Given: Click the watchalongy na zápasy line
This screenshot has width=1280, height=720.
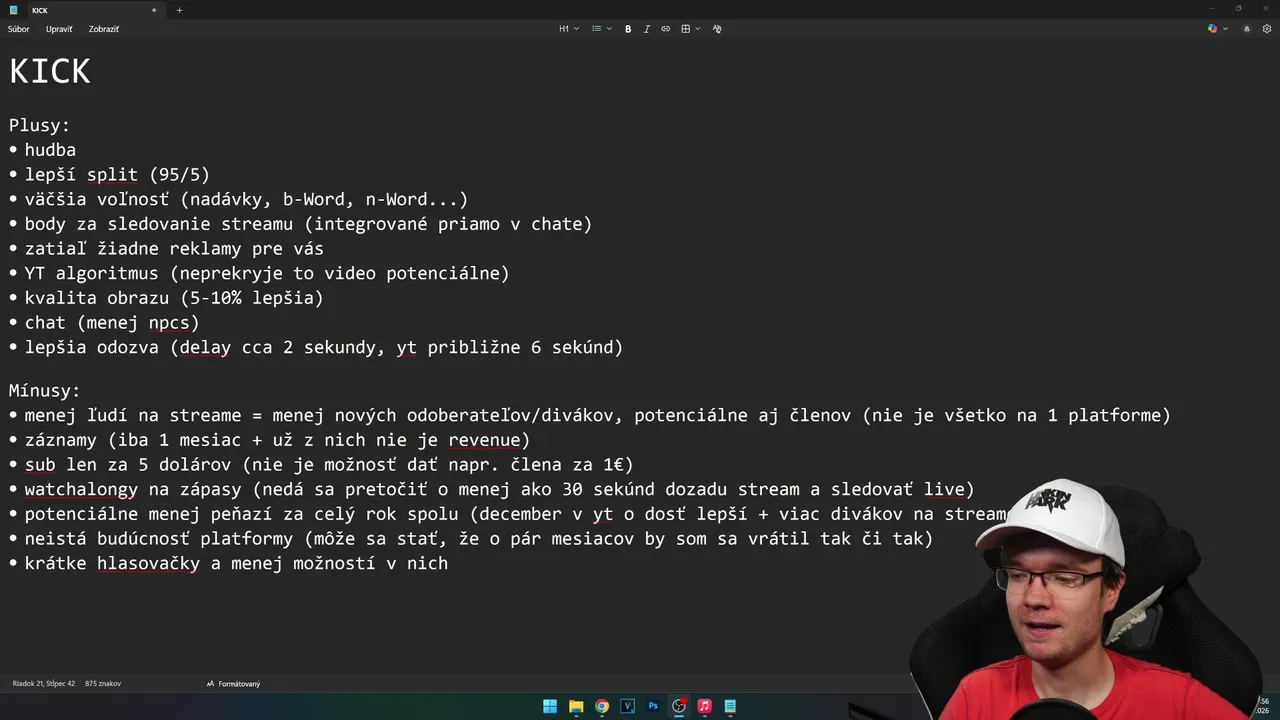Looking at the screenshot, I should (499, 489).
